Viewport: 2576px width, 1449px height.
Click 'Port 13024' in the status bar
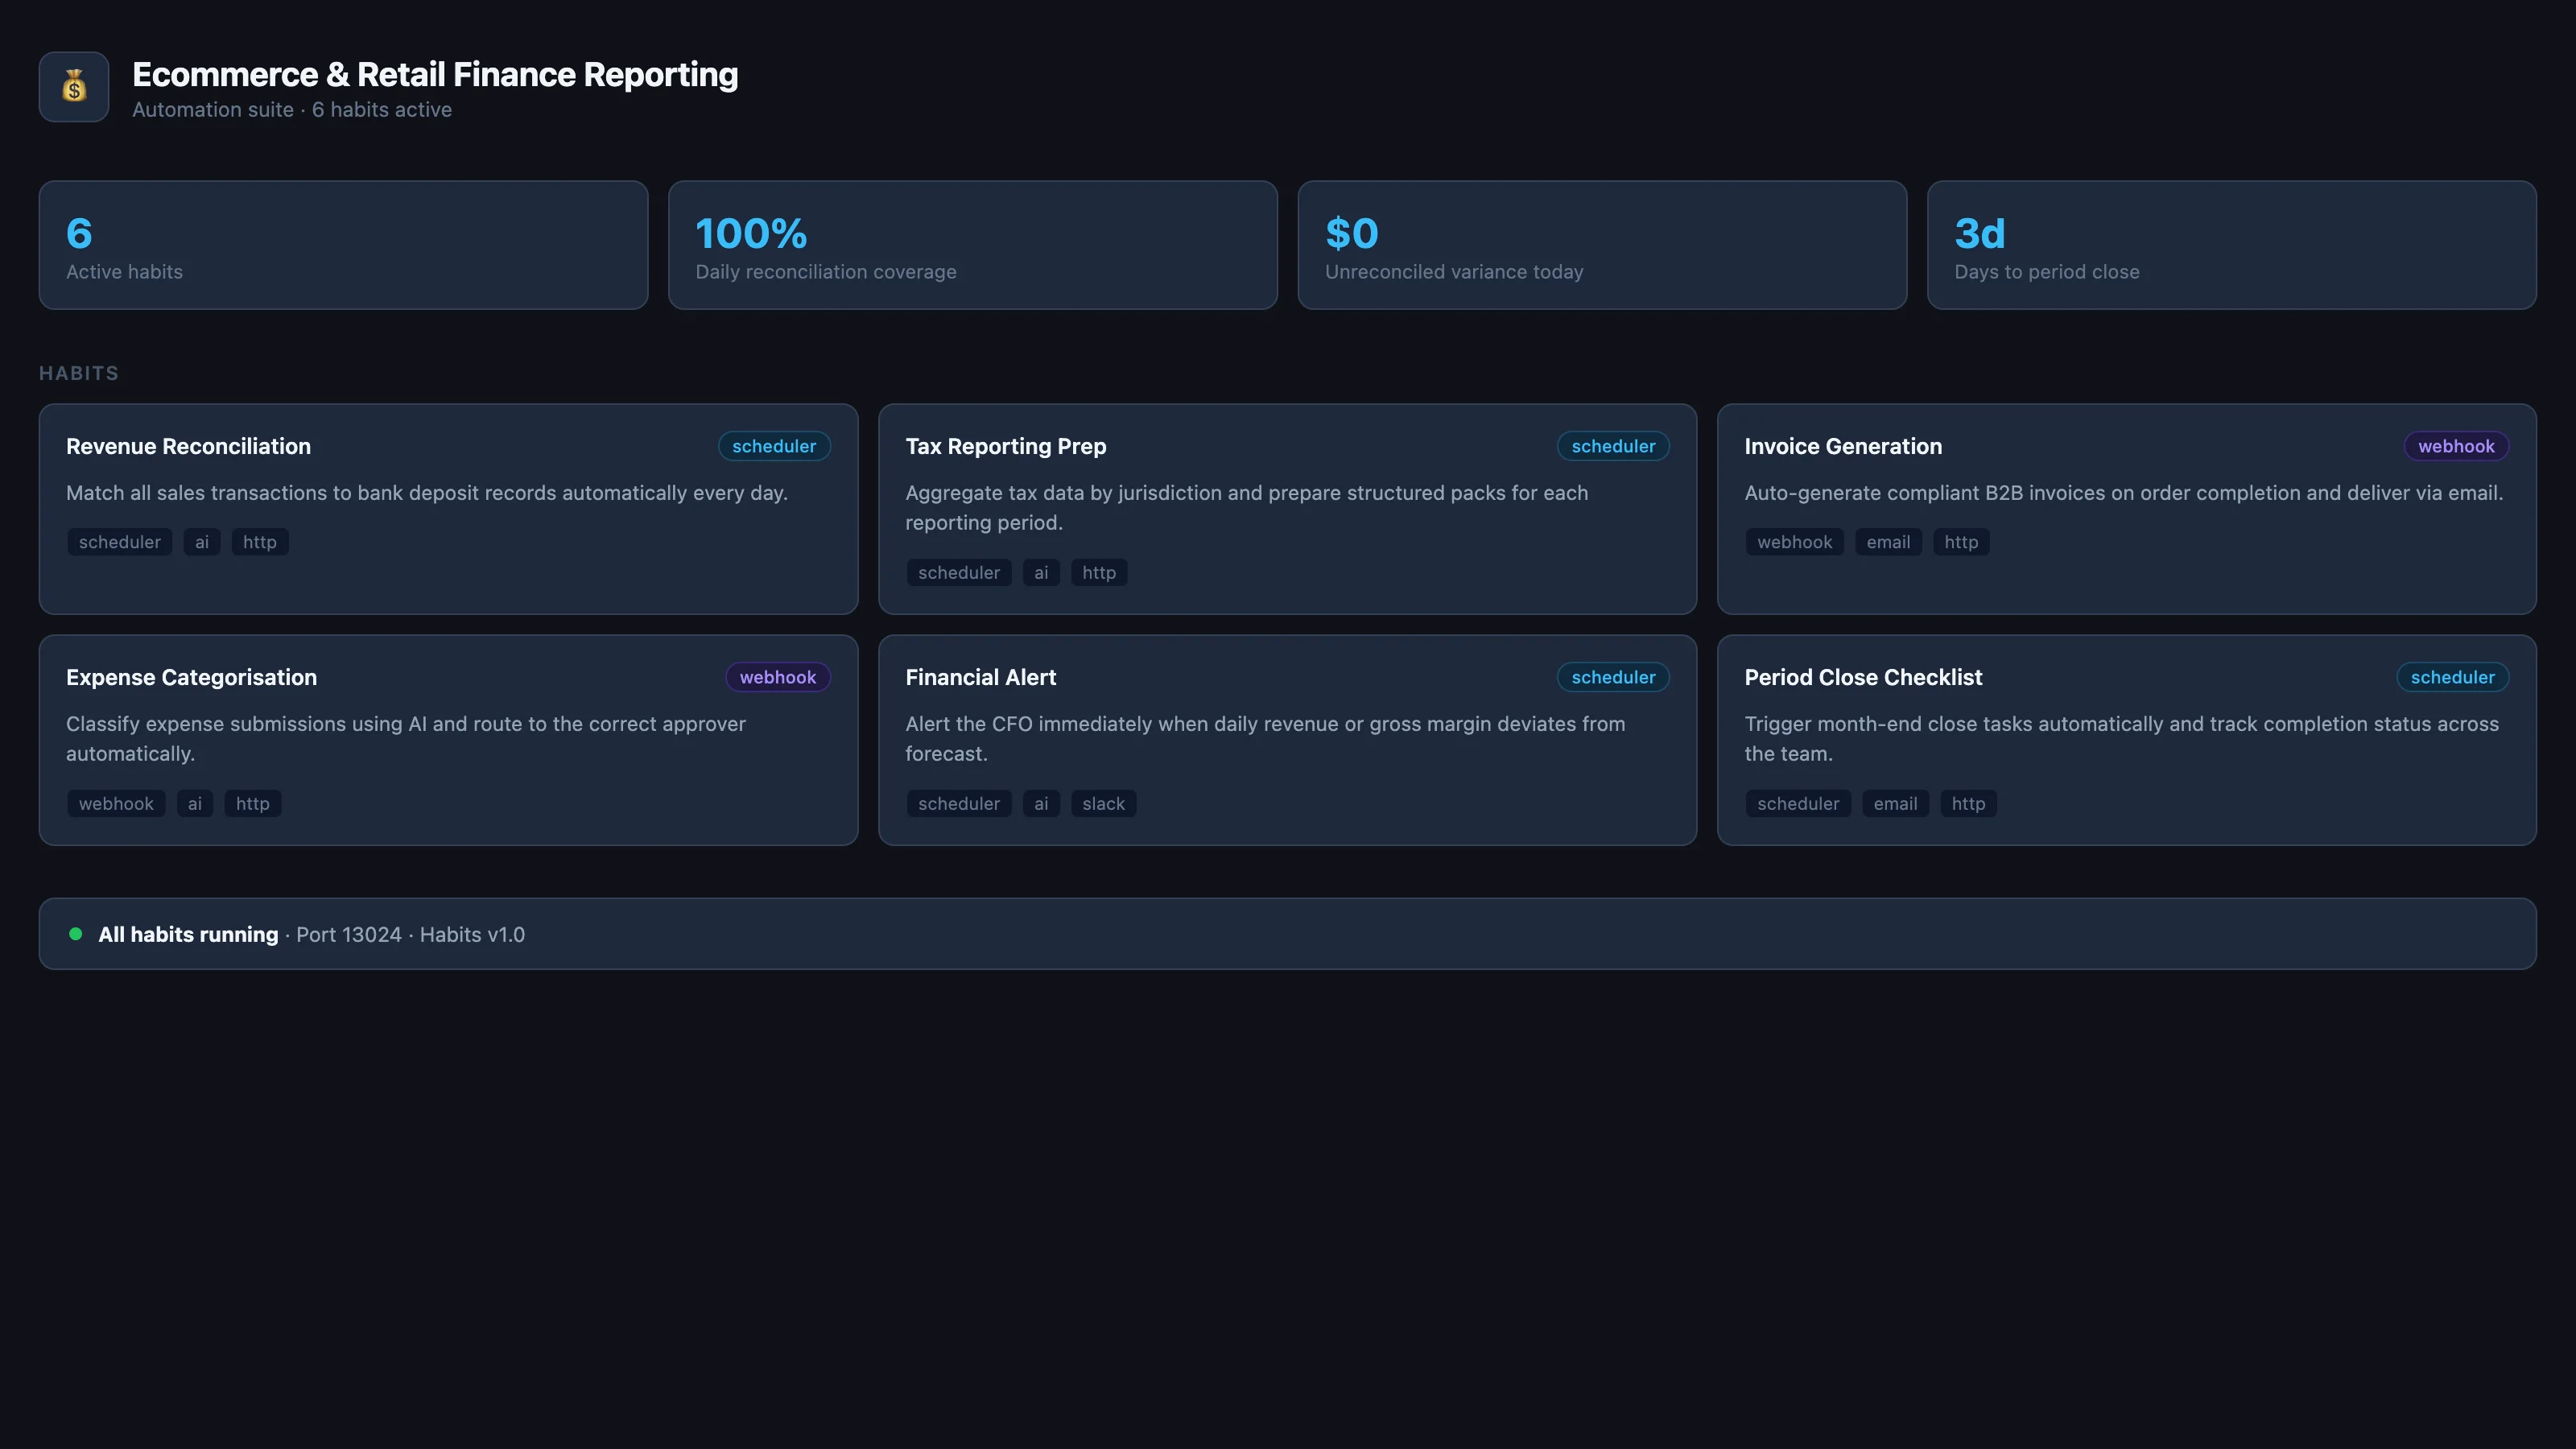[349, 935]
